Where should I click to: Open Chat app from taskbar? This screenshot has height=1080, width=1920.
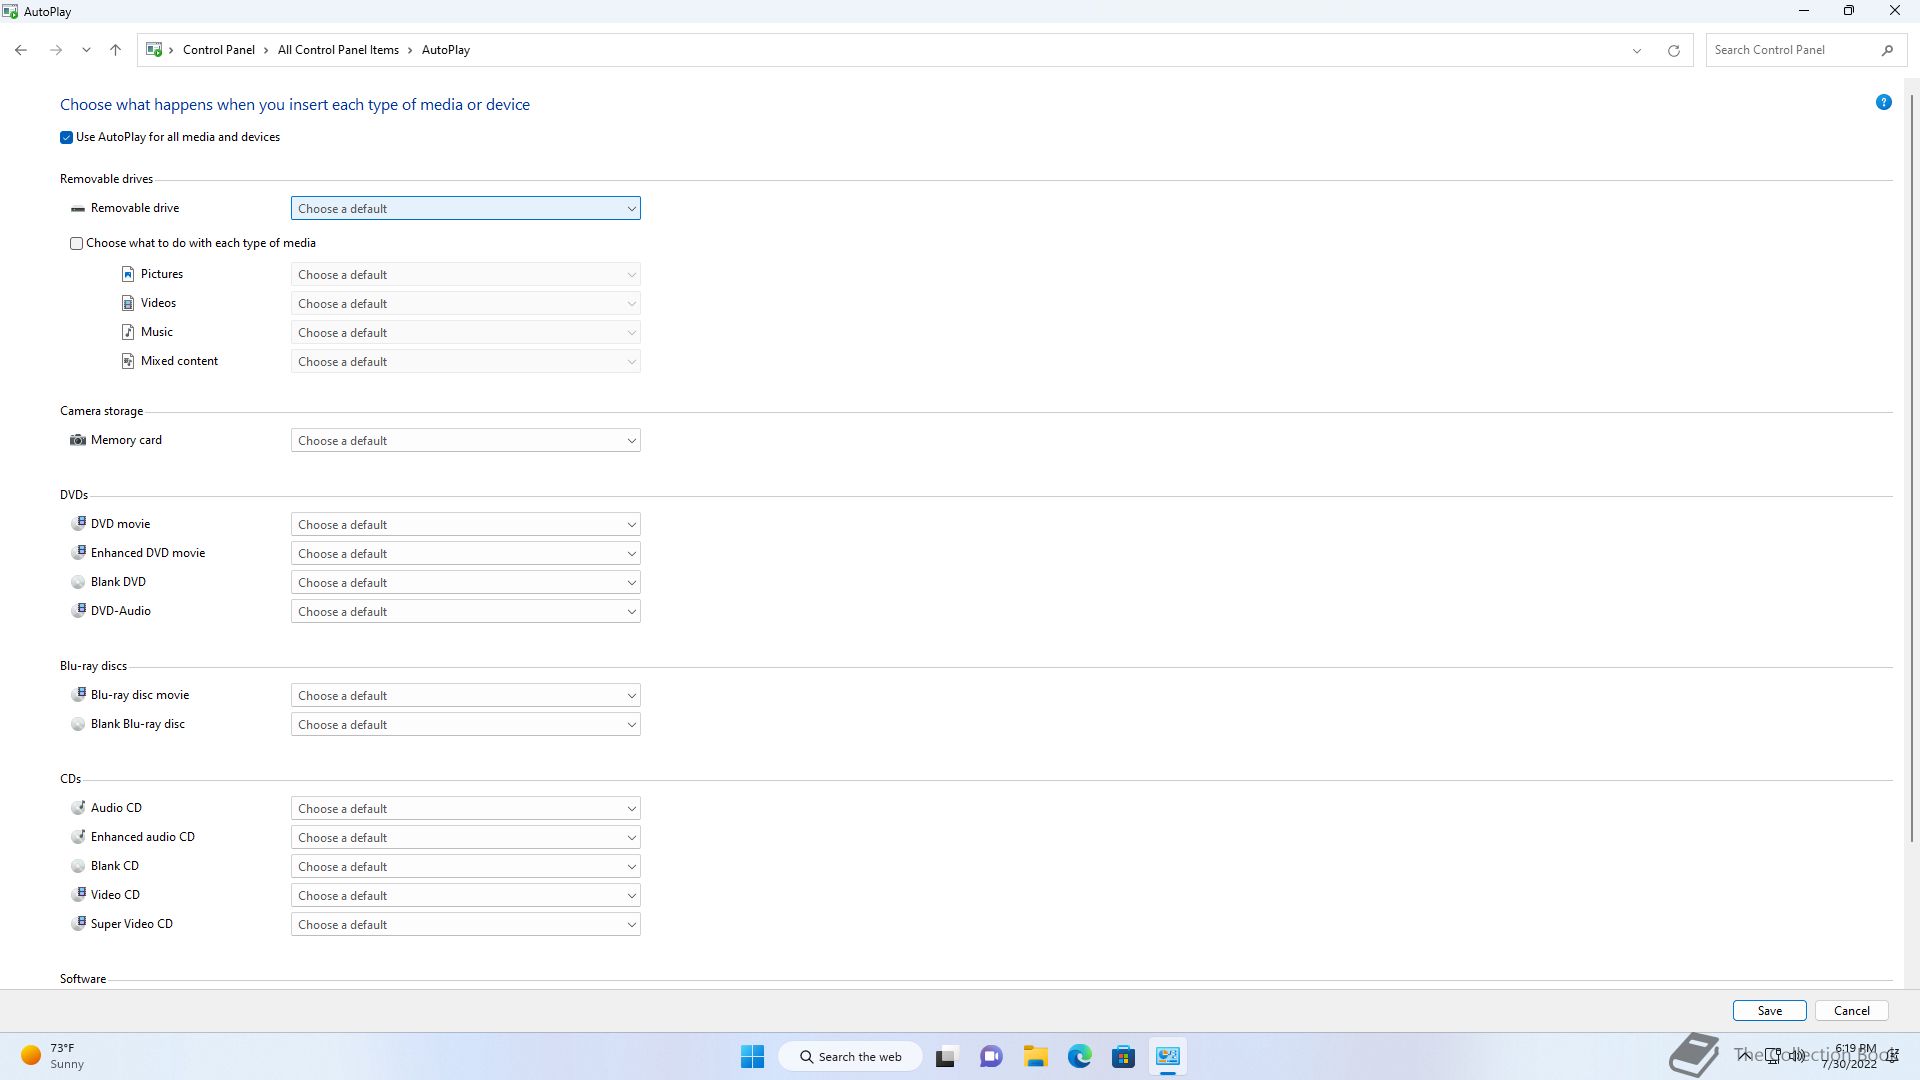point(991,1057)
